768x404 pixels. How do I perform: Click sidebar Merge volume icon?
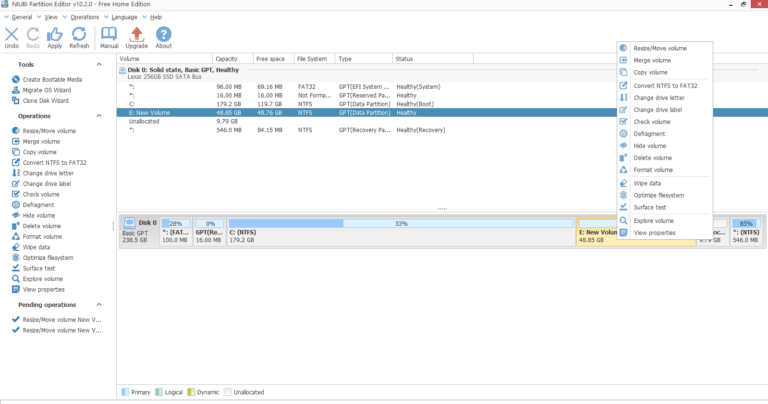(16, 142)
